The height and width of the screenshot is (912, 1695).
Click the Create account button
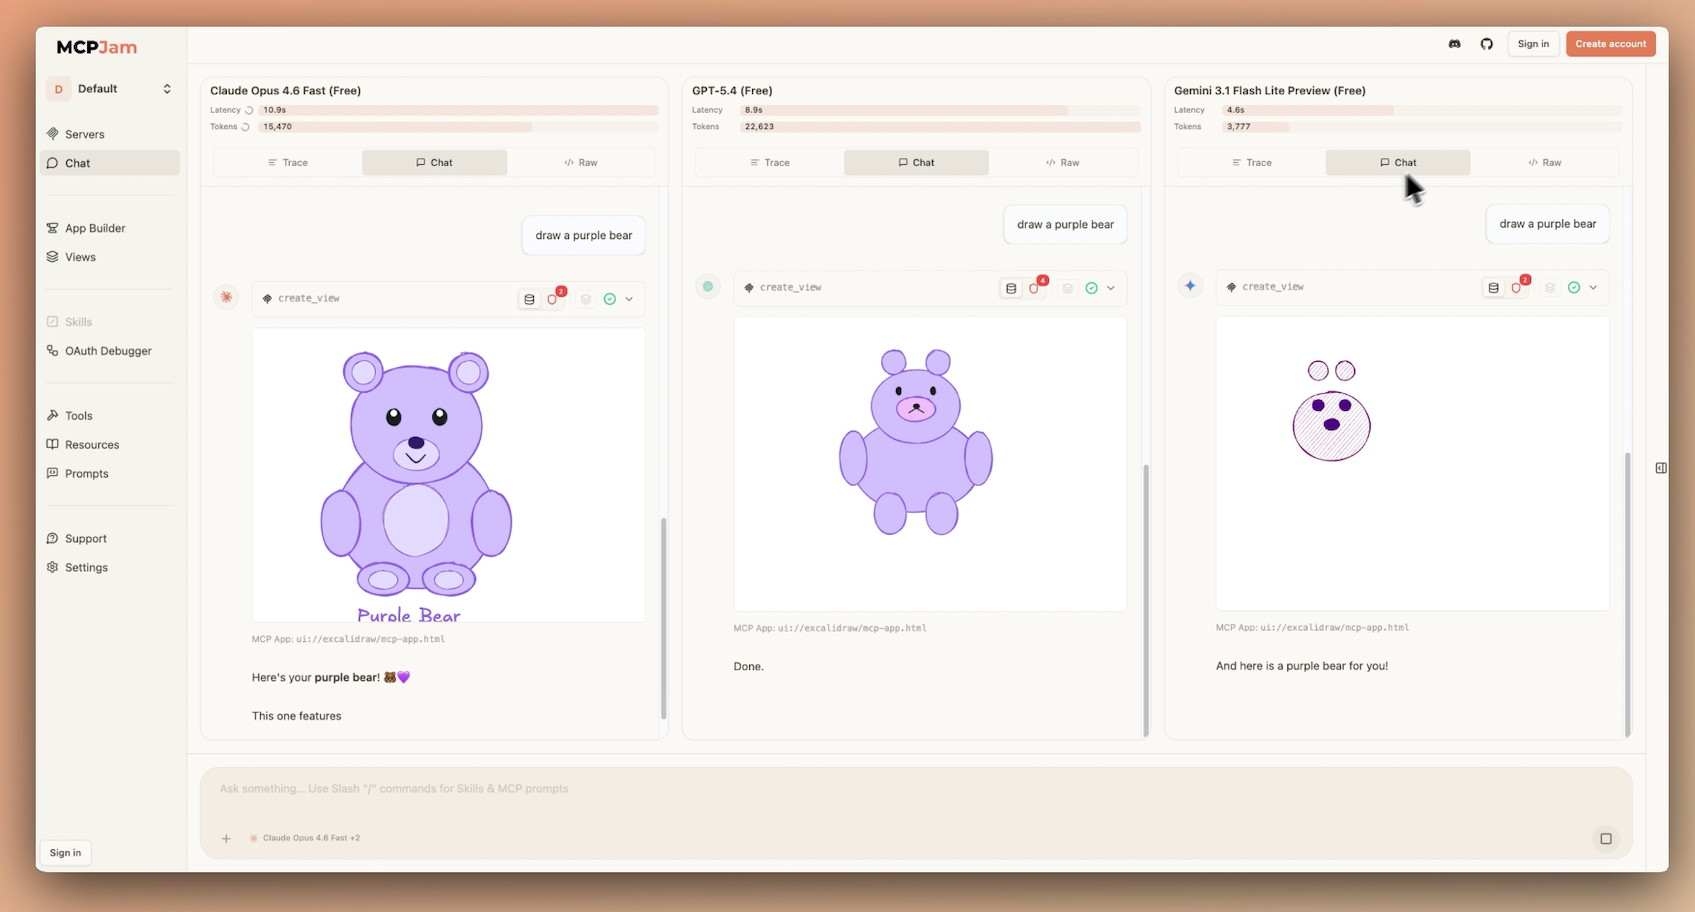[x=1610, y=44]
